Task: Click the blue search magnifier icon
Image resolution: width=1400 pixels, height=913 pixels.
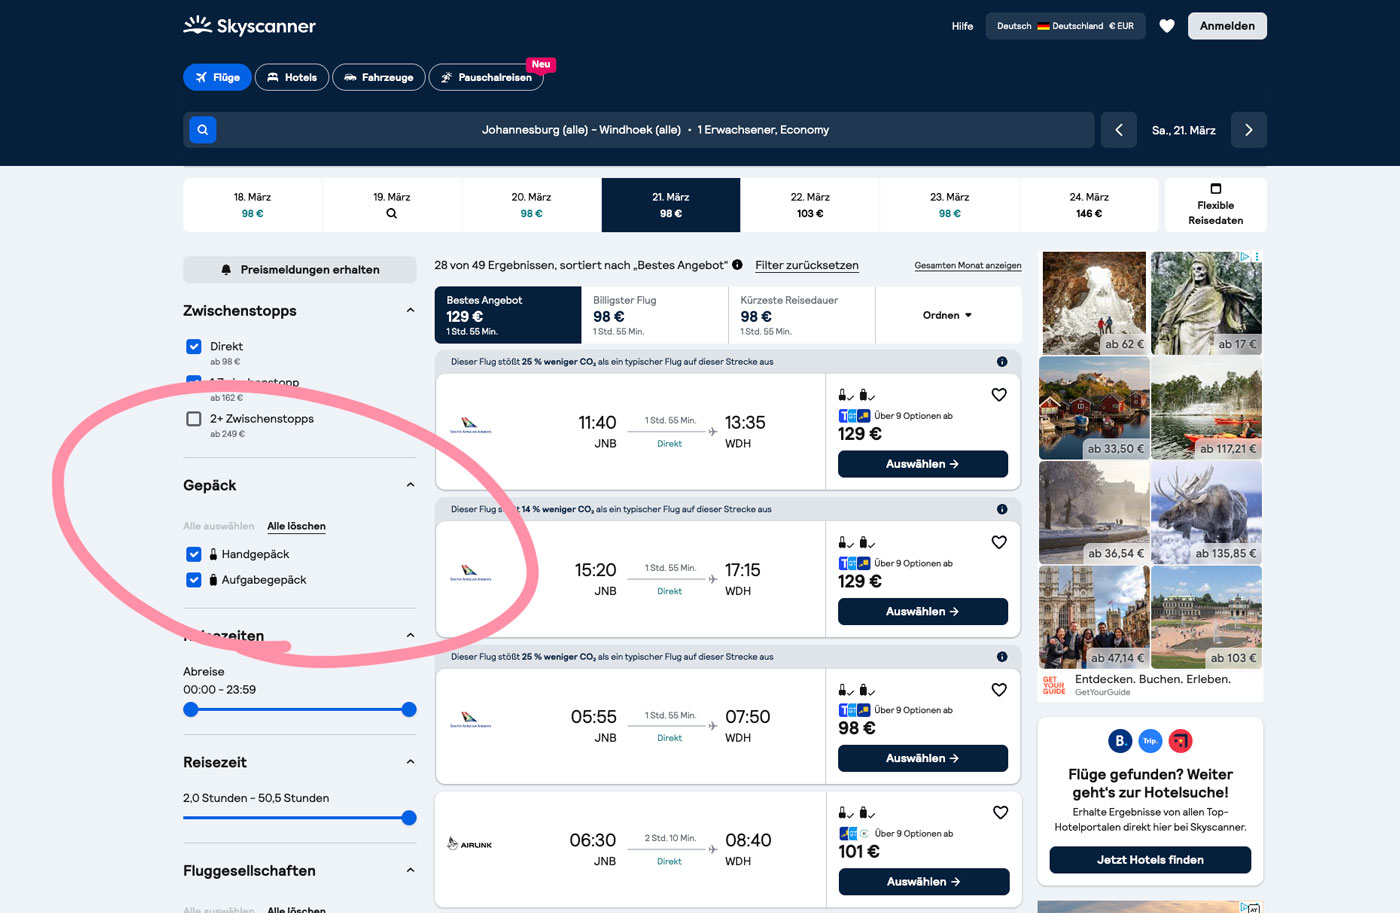Action: 203,130
